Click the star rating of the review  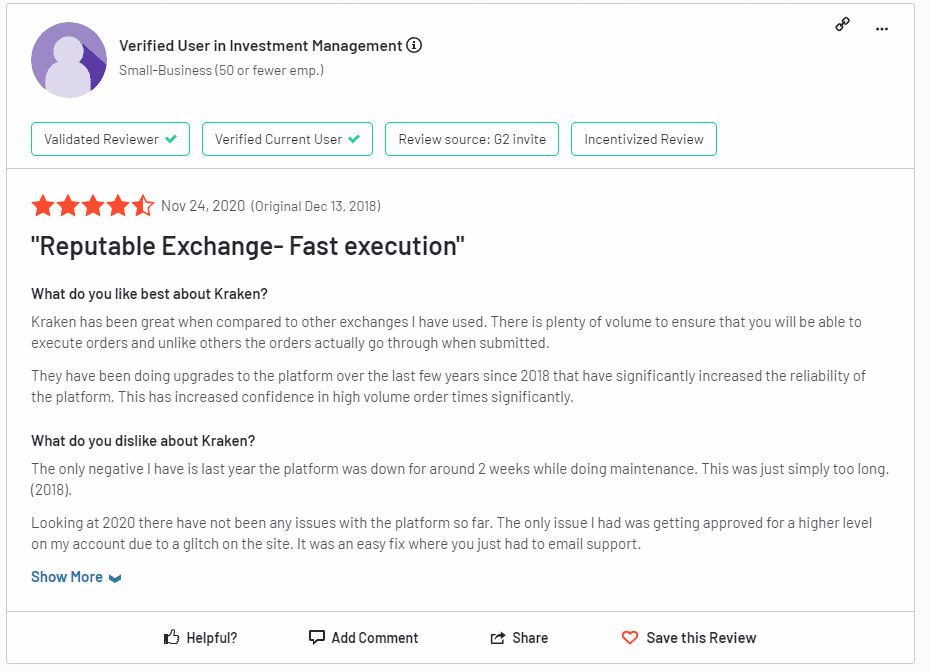click(92, 206)
